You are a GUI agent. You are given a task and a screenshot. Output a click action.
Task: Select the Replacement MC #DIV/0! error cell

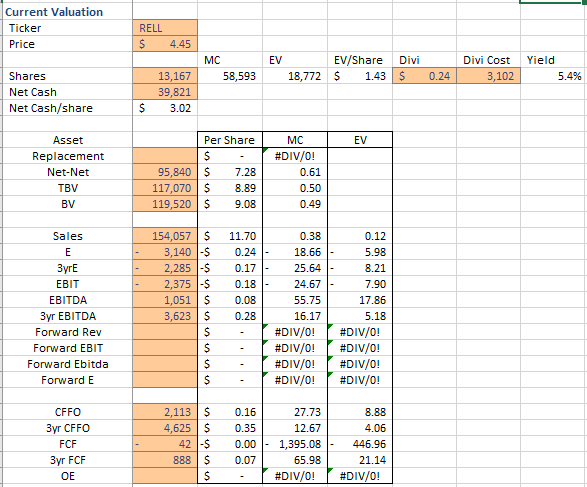(x=295, y=156)
